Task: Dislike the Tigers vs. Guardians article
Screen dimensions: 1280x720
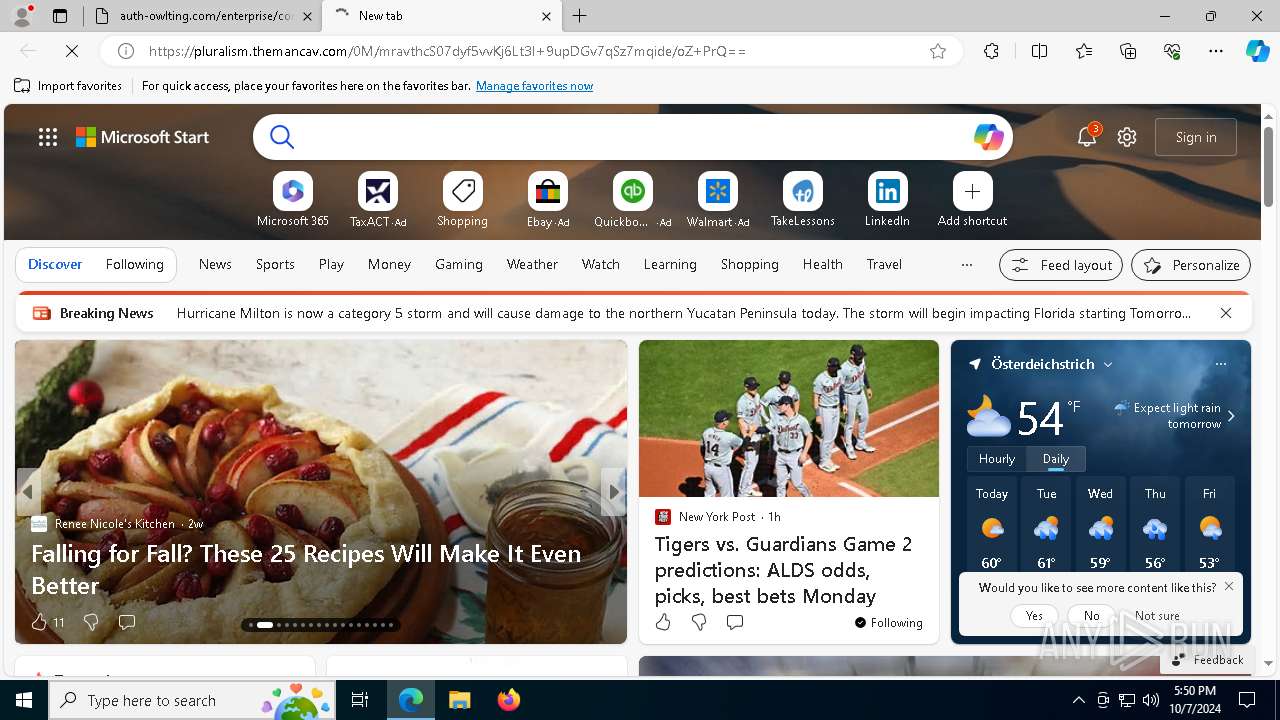Action: [x=699, y=622]
